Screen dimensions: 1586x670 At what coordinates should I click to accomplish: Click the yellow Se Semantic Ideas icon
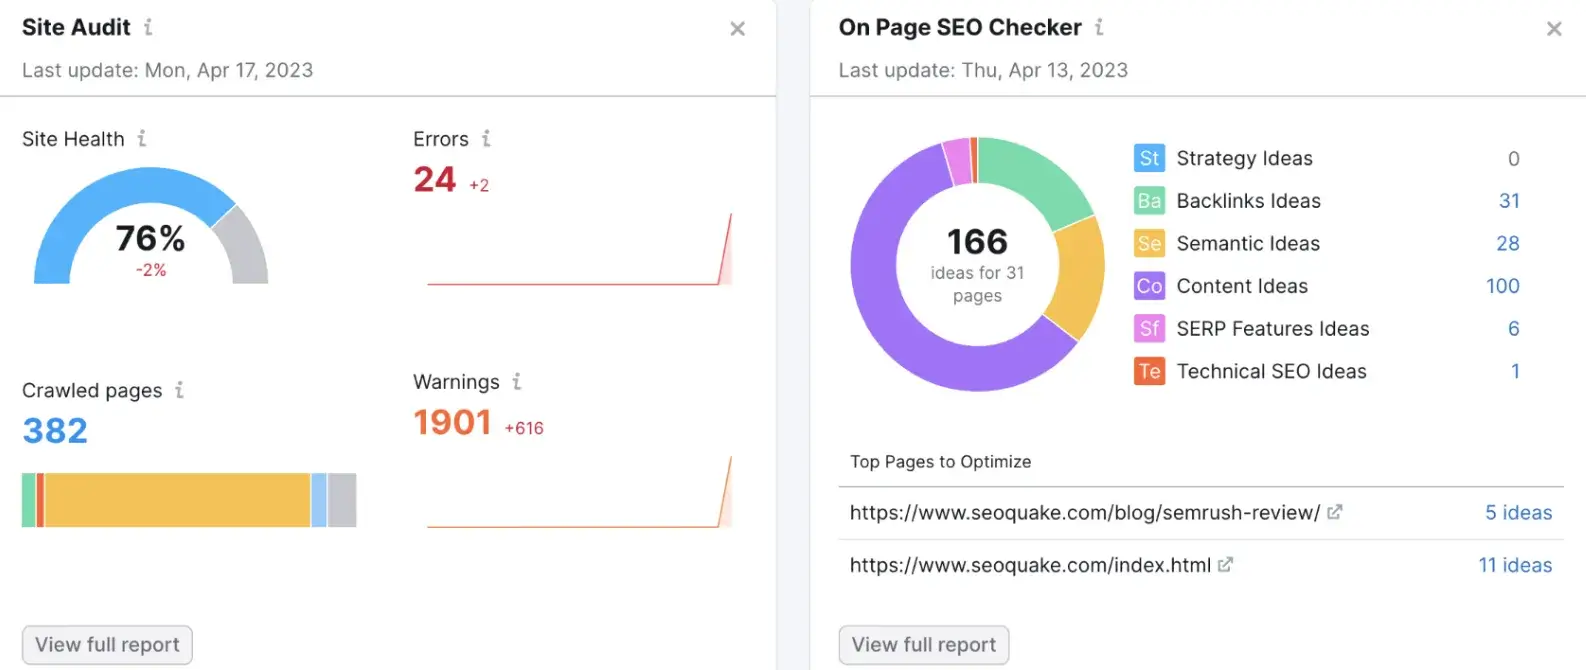pos(1149,243)
